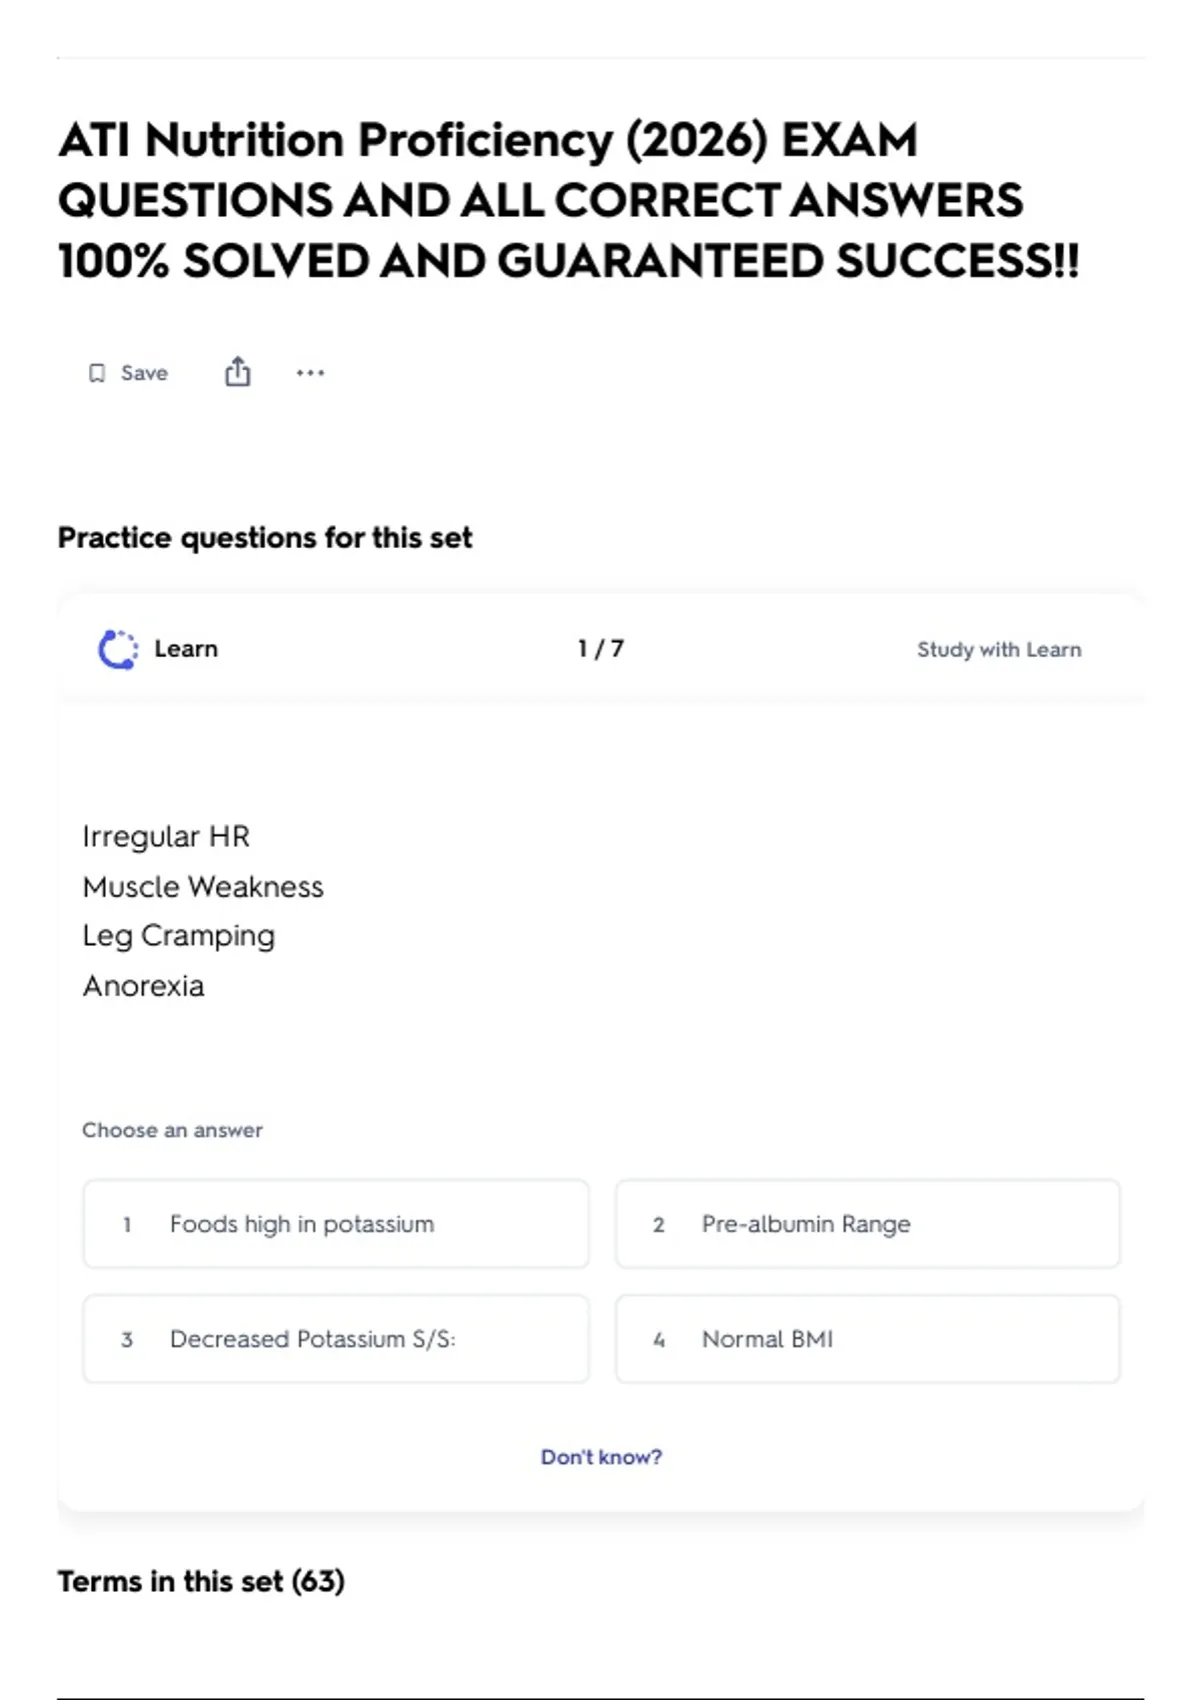The height and width of the screenshot is (1700, 1200).
Task: Click number 4 badge on Normal BMI
Action: coord(659,1339)
